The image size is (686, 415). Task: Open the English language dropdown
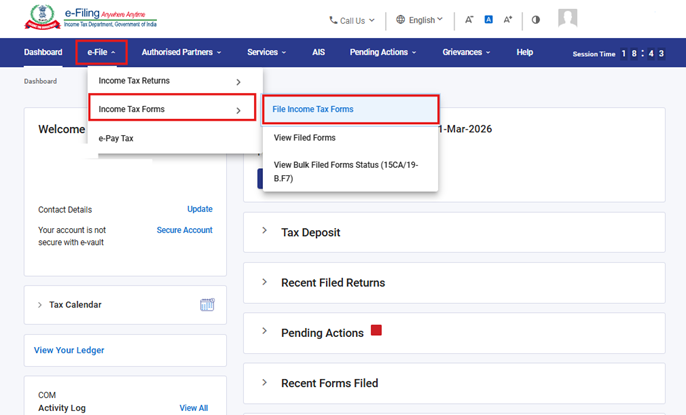419,20
